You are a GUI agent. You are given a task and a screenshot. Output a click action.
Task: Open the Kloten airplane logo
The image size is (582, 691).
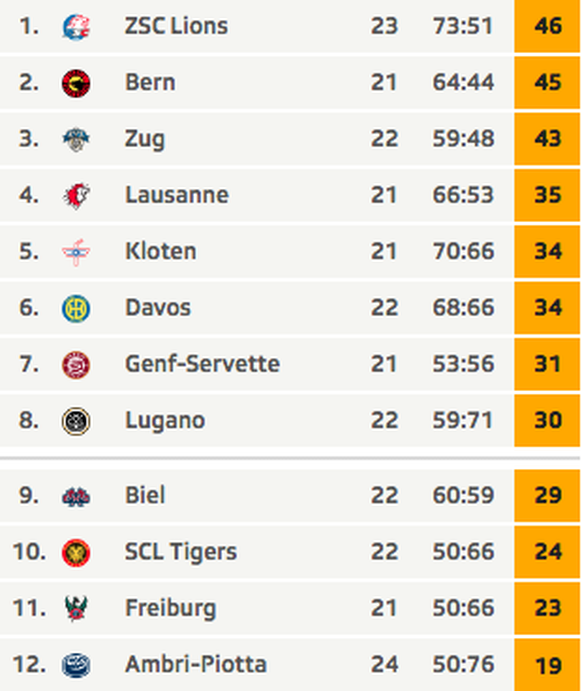76,252
